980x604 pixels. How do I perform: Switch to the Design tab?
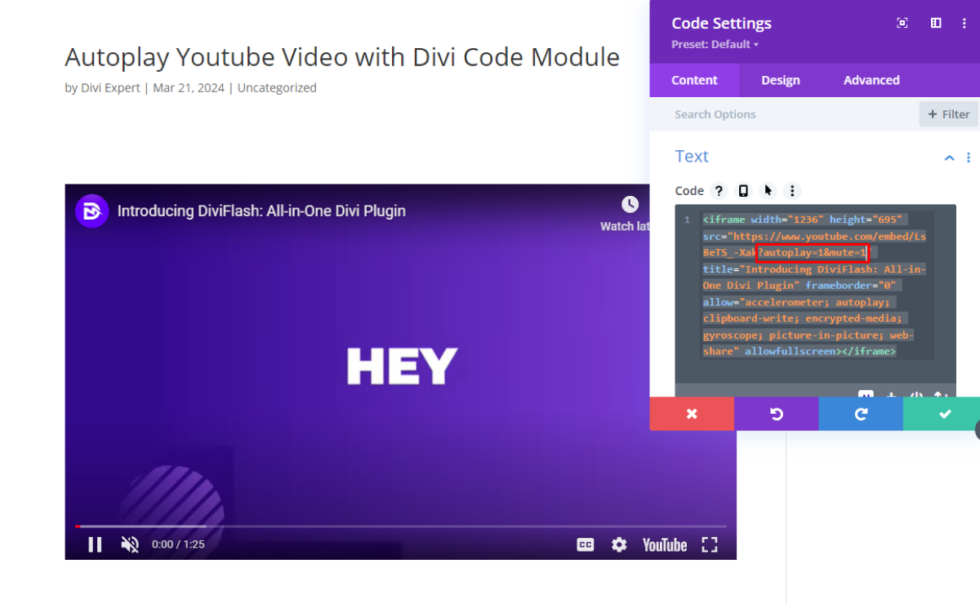coord(780,79)
